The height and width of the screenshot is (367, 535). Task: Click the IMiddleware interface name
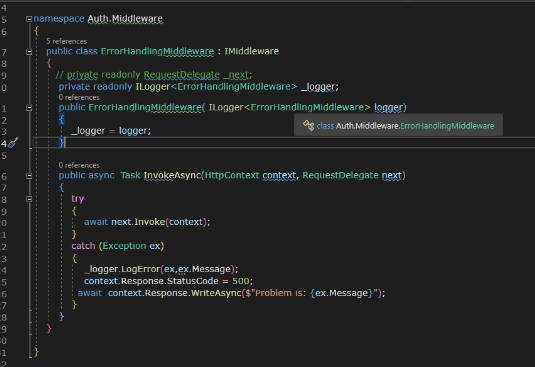251,51
